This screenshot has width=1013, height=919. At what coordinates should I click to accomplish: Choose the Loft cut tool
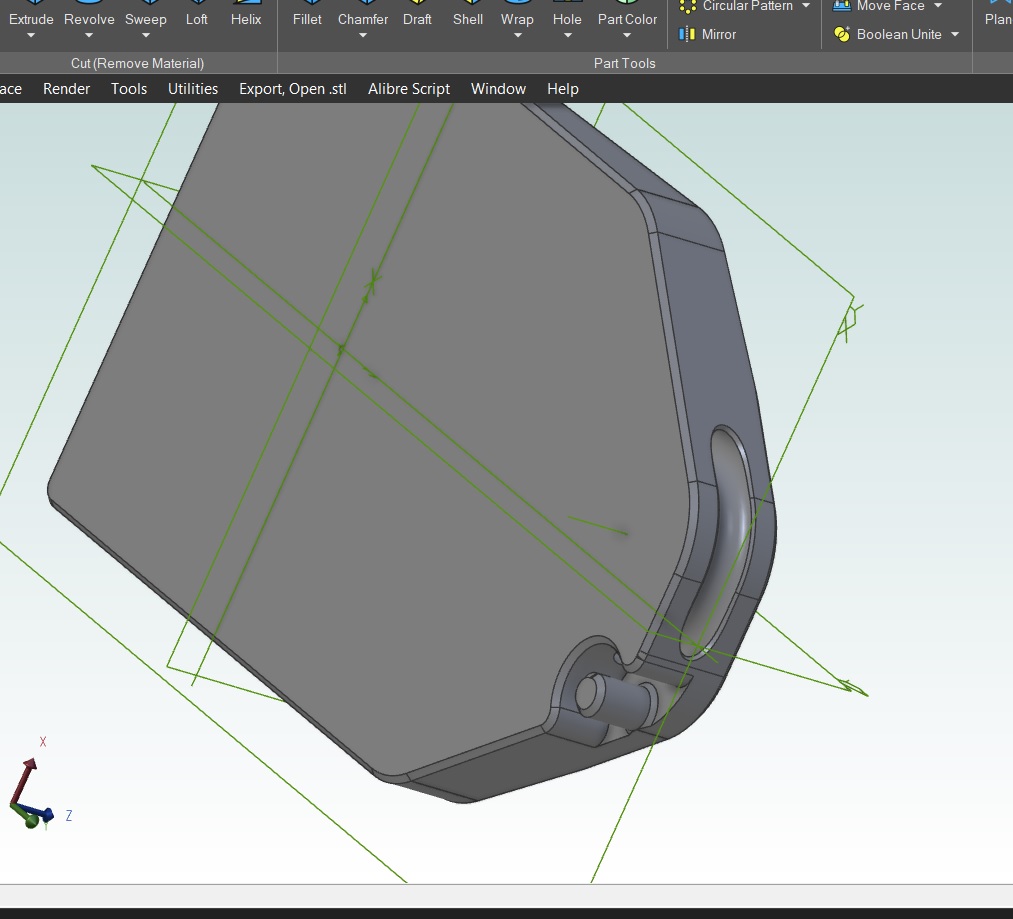197,19
